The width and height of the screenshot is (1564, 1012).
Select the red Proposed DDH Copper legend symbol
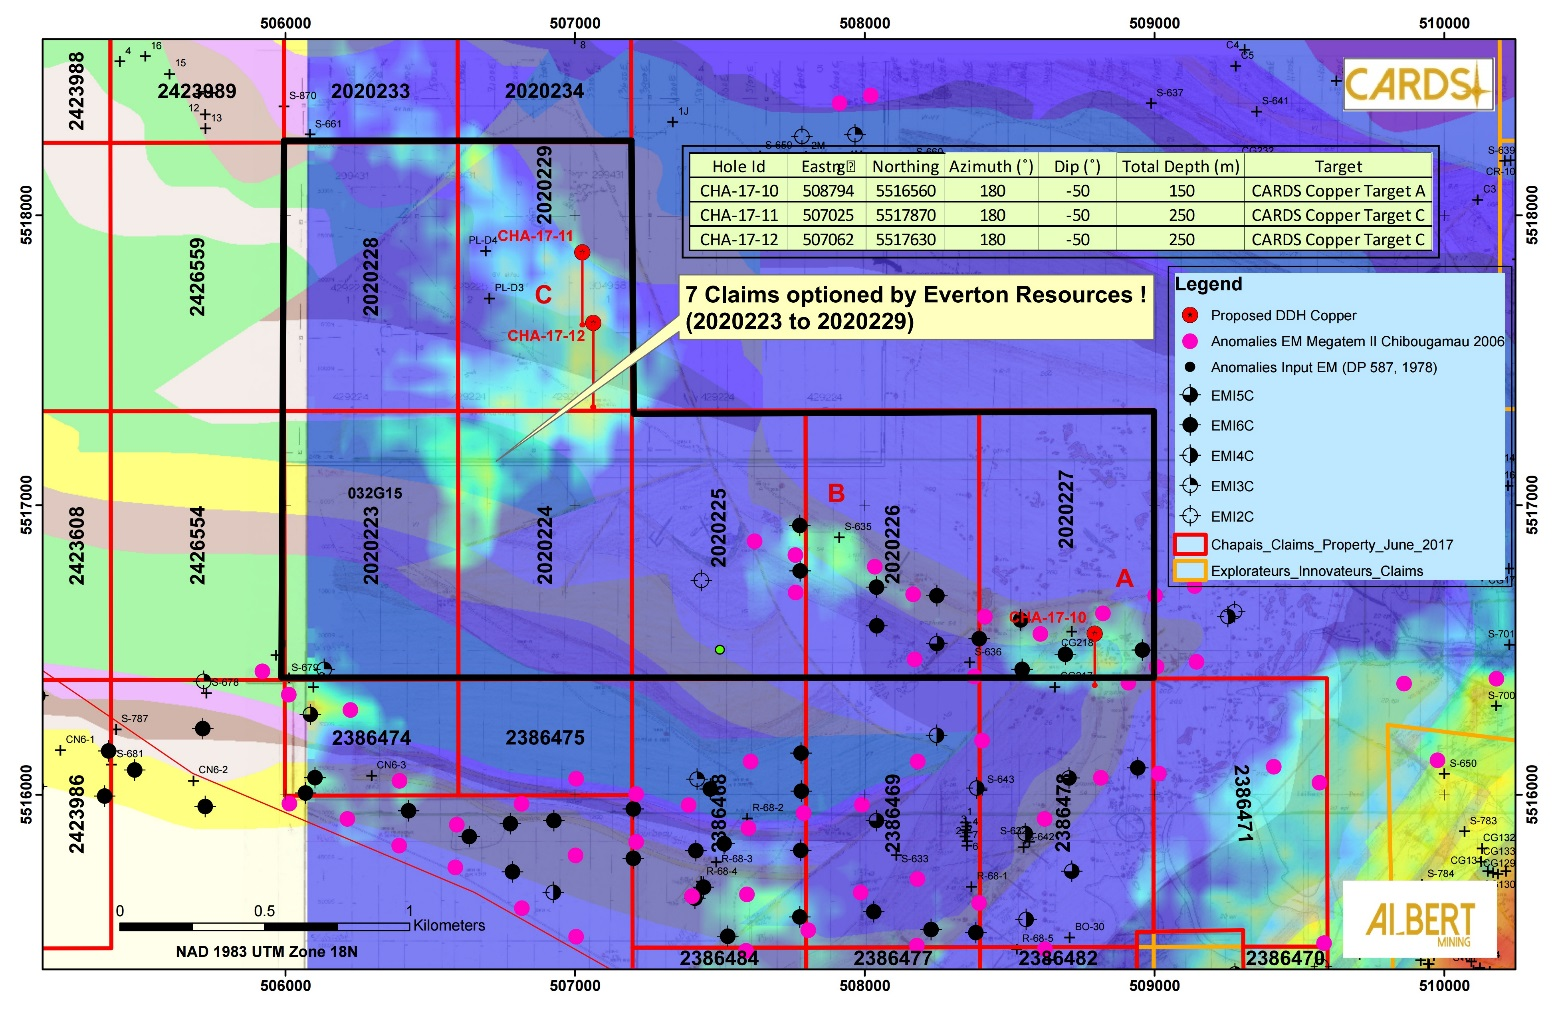[1190, 315]
